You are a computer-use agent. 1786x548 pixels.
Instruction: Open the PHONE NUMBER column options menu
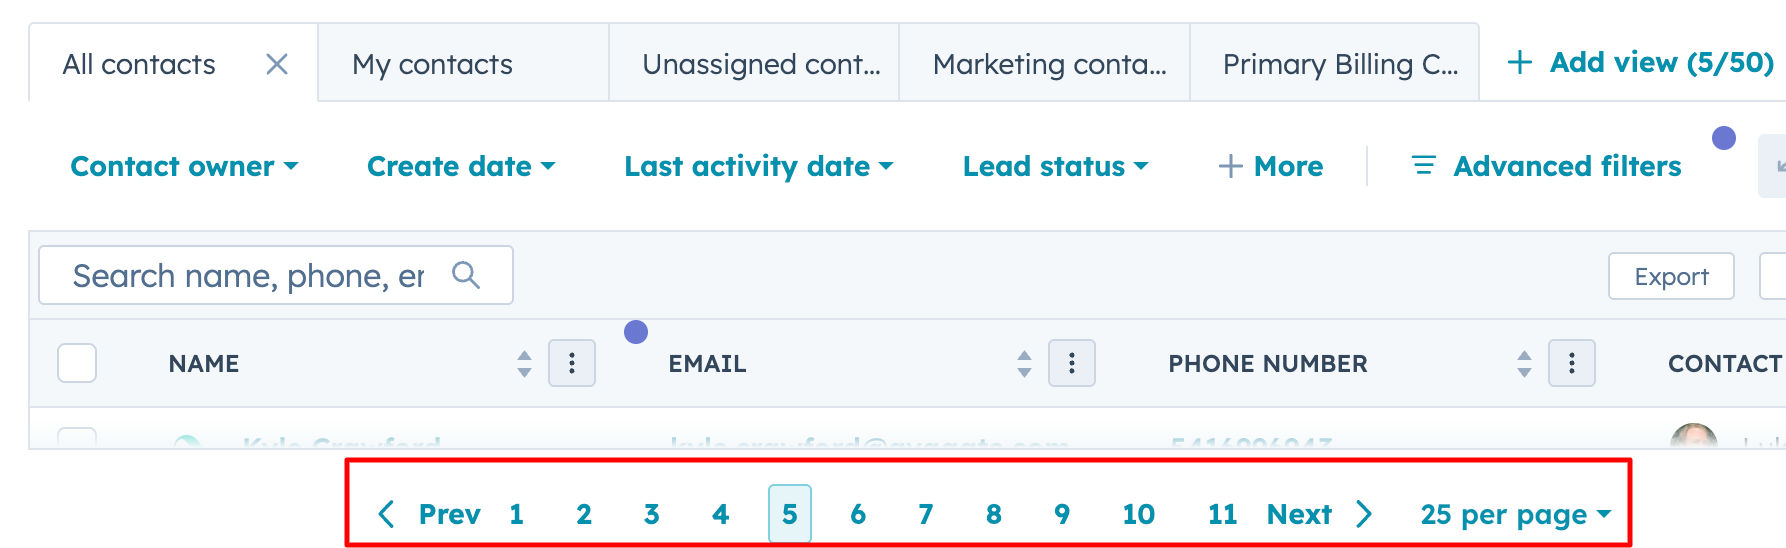click(x=1572, y=363)
